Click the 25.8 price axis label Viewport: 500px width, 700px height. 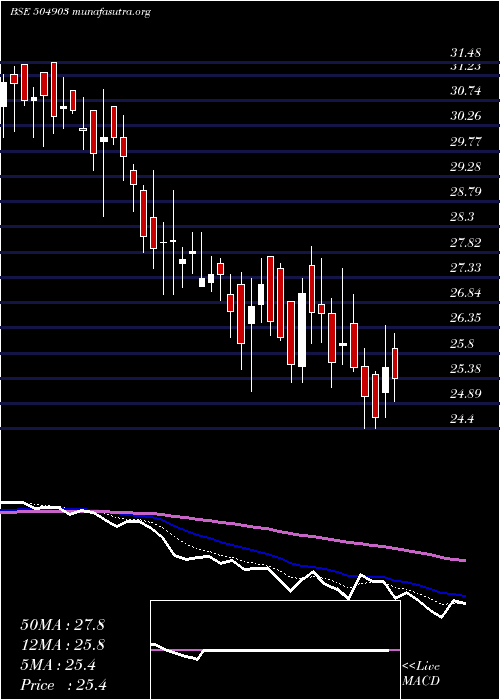coord(462,344)
